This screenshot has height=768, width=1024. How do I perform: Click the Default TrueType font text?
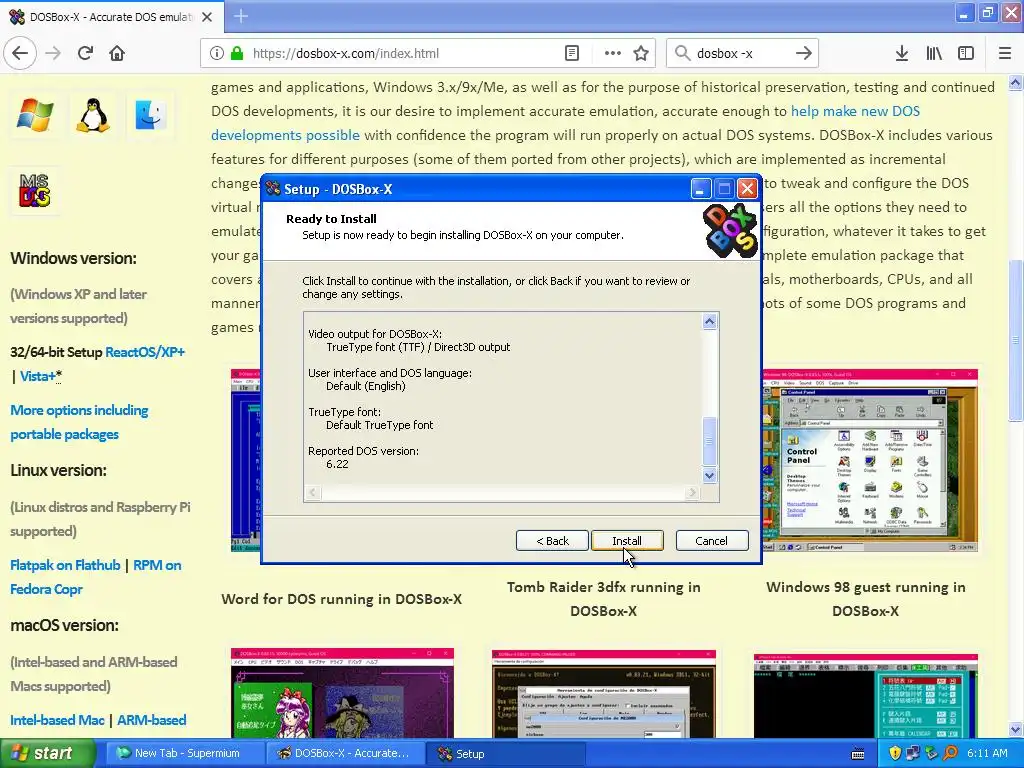pos(379,425)
